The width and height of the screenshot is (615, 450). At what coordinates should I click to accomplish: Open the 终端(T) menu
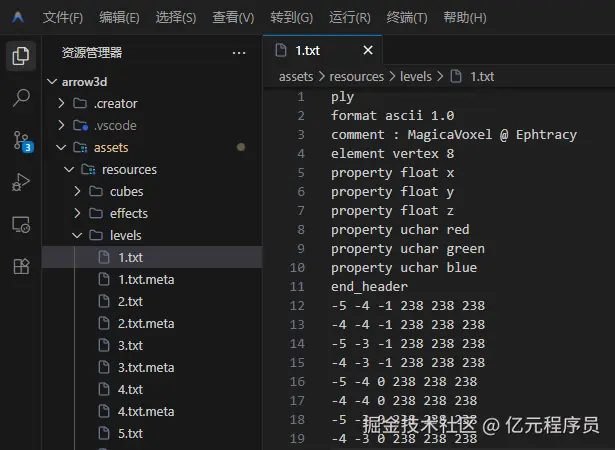407,17
